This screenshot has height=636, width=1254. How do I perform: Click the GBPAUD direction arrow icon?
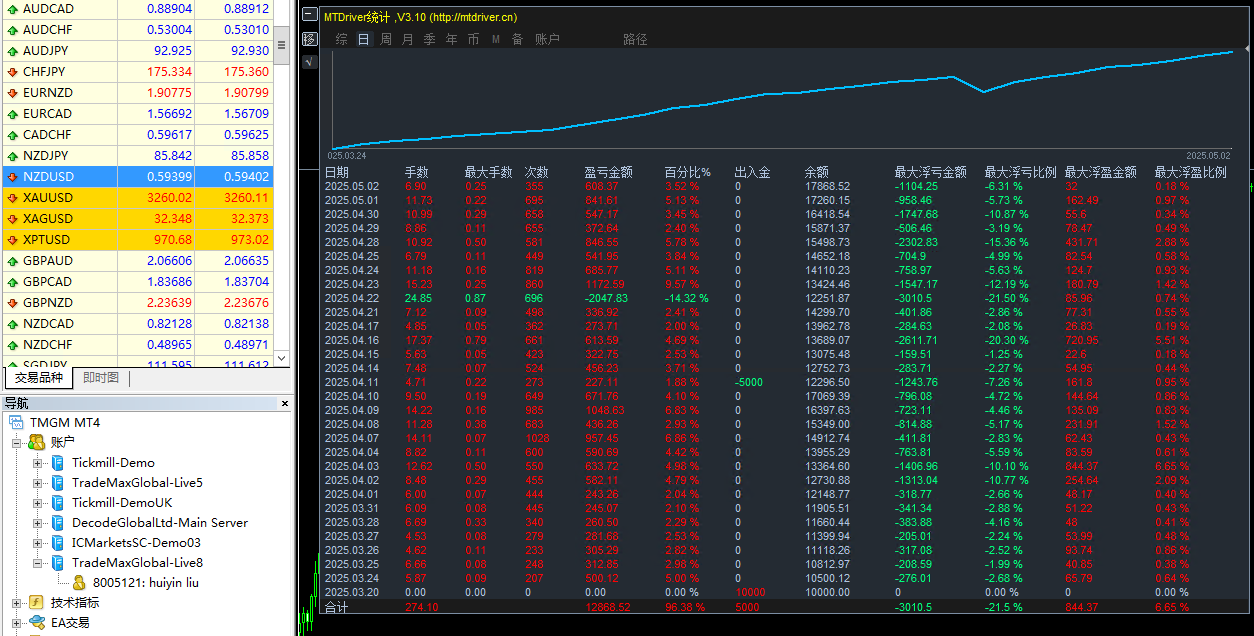pos(12,260)
